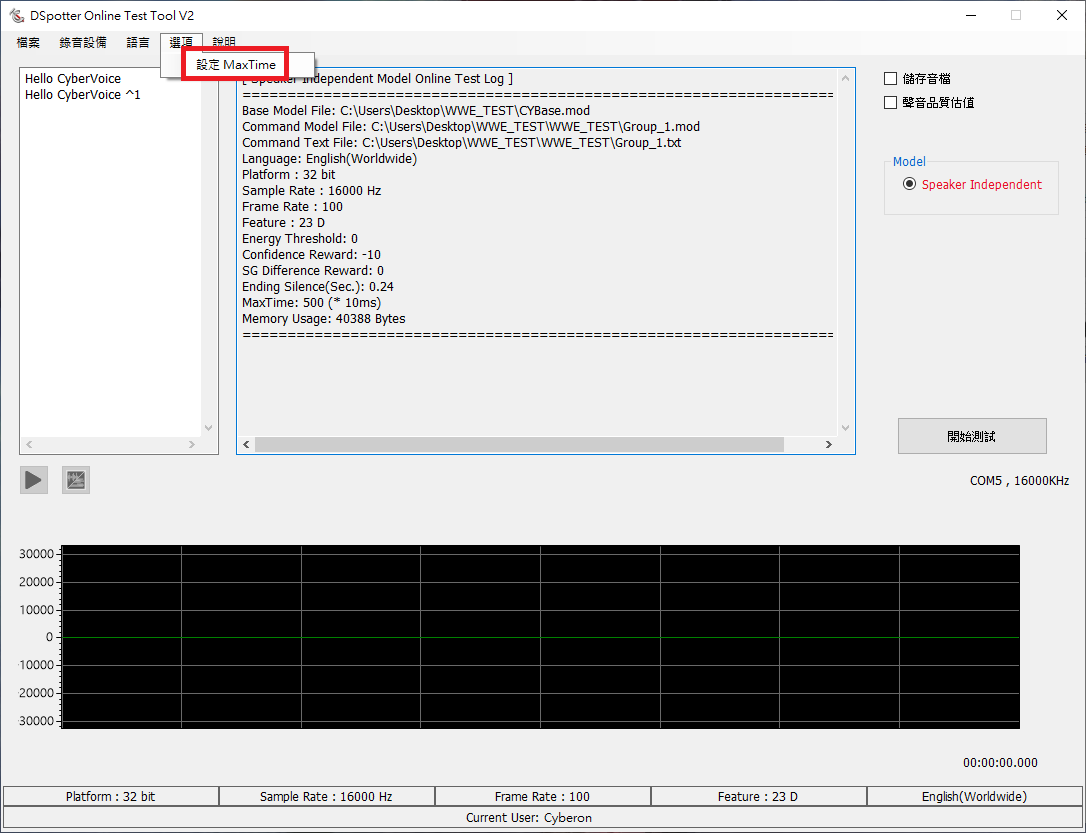Click command list right scroll arrow
Screen dimensions: 1086x833
pyautogui.click(x=193, y=444)
